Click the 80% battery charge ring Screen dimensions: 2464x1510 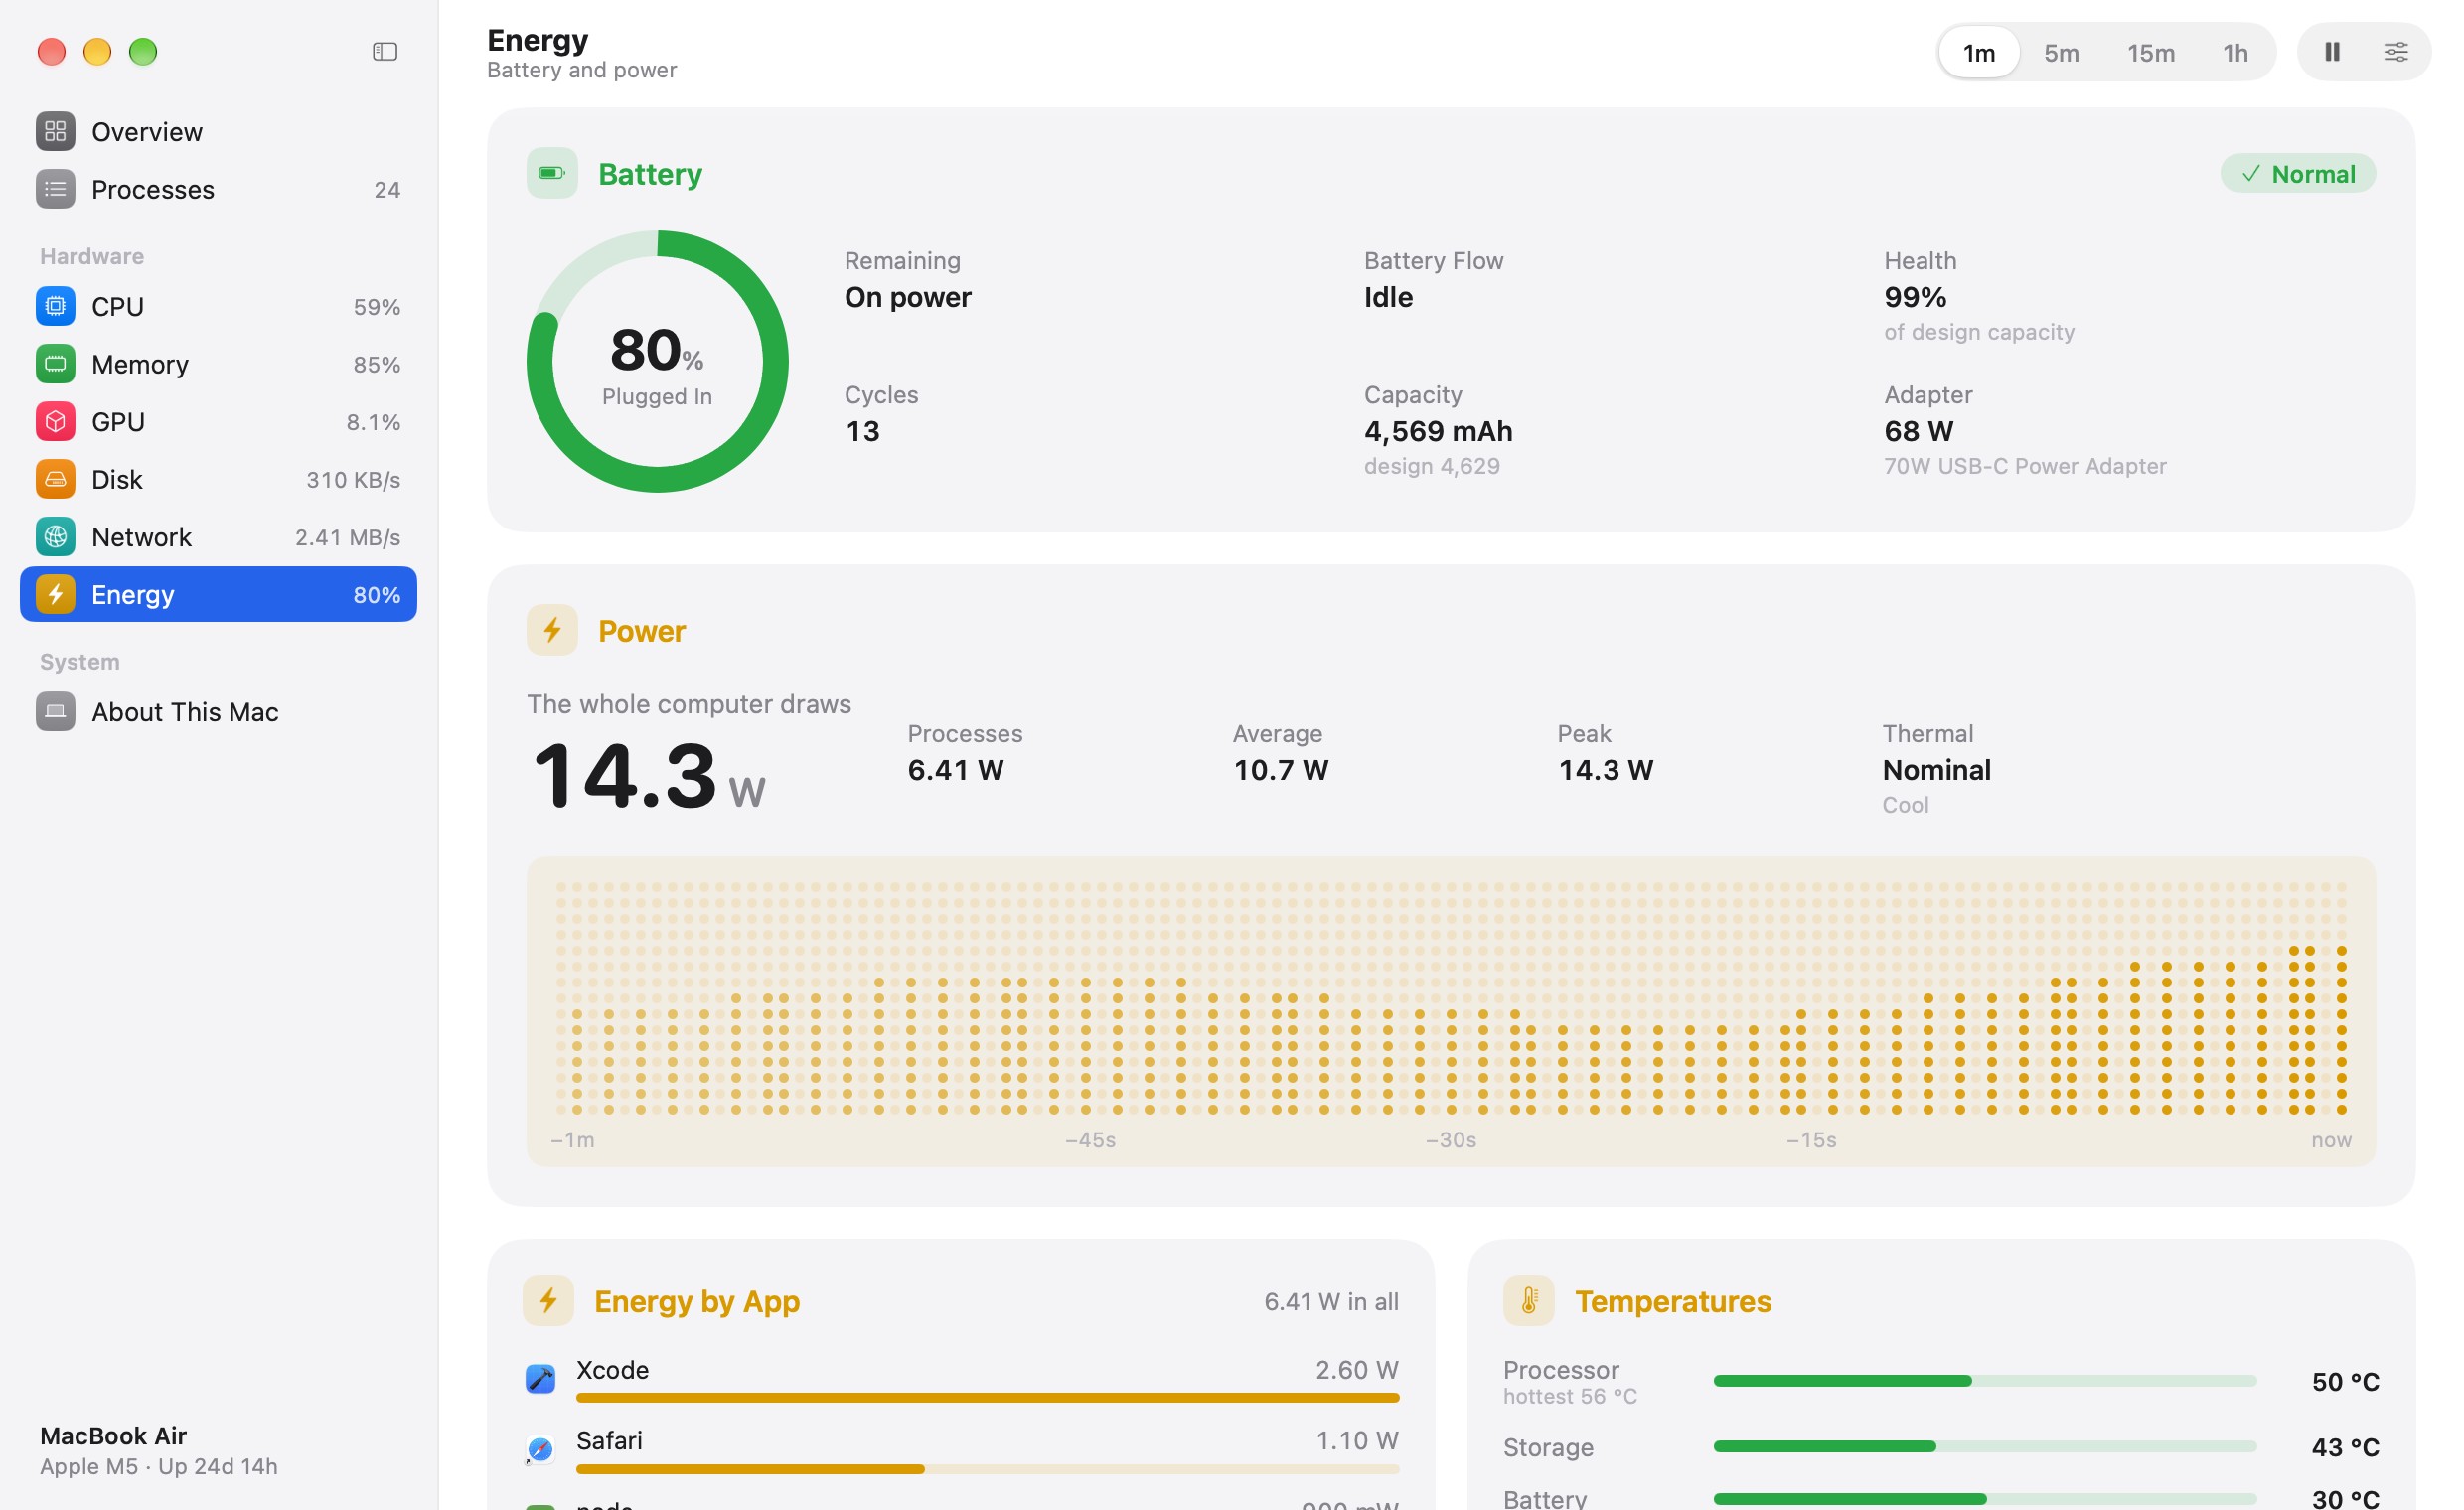pos(657,361)
